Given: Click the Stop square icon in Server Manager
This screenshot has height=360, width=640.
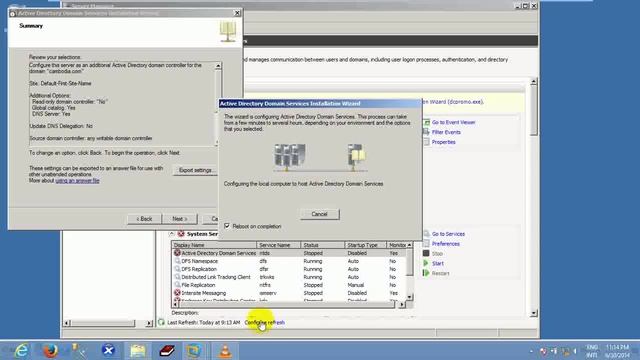Looking at the screenshot, I should tap(426, 253).
